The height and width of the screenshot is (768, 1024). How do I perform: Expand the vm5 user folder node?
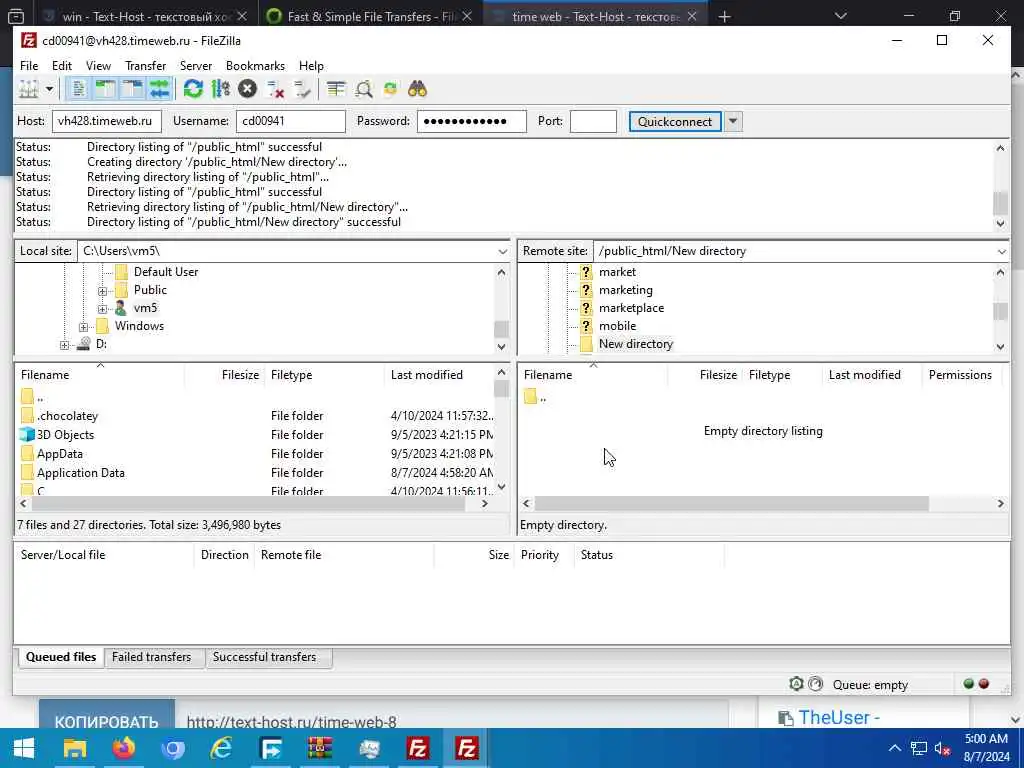click(103, 309)
